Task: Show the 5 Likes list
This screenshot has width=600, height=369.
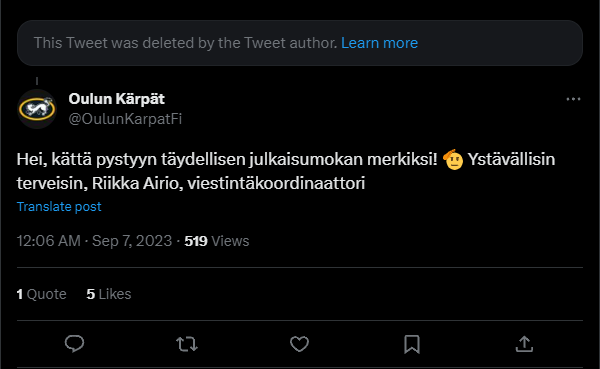Action: click(109, 294)
